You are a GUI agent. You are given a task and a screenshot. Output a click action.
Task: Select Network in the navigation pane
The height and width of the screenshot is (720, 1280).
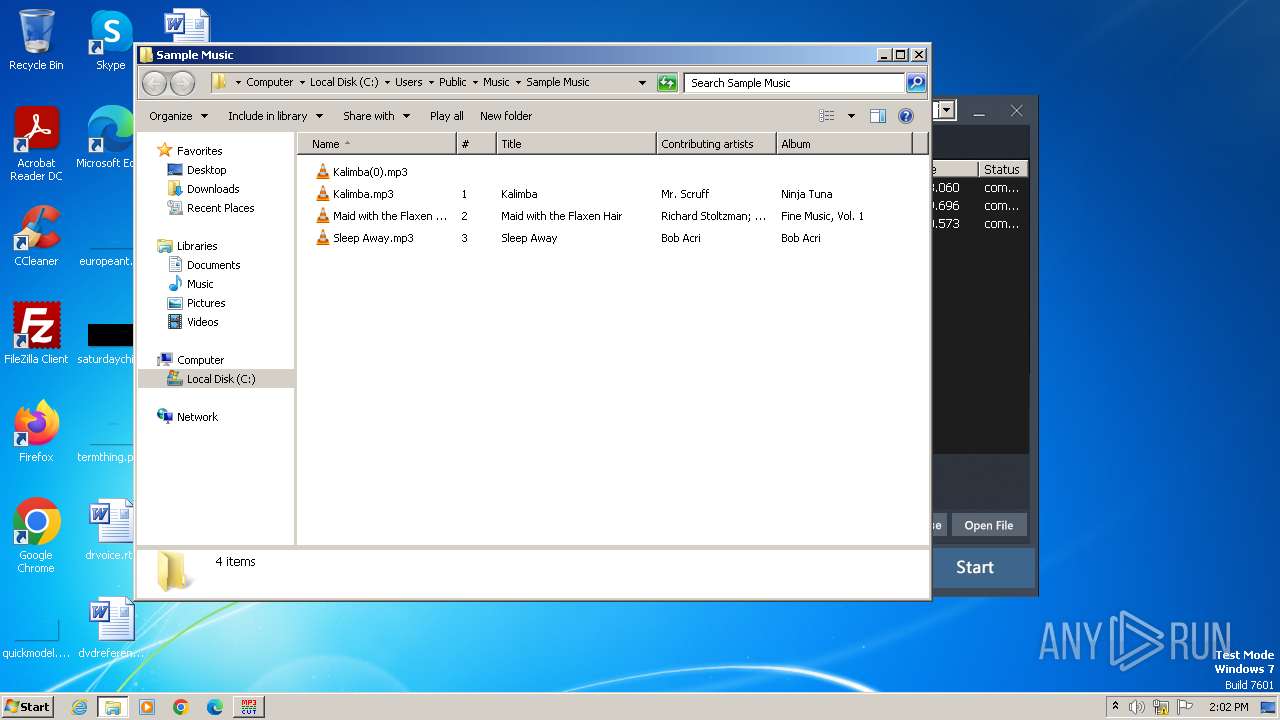197,417
